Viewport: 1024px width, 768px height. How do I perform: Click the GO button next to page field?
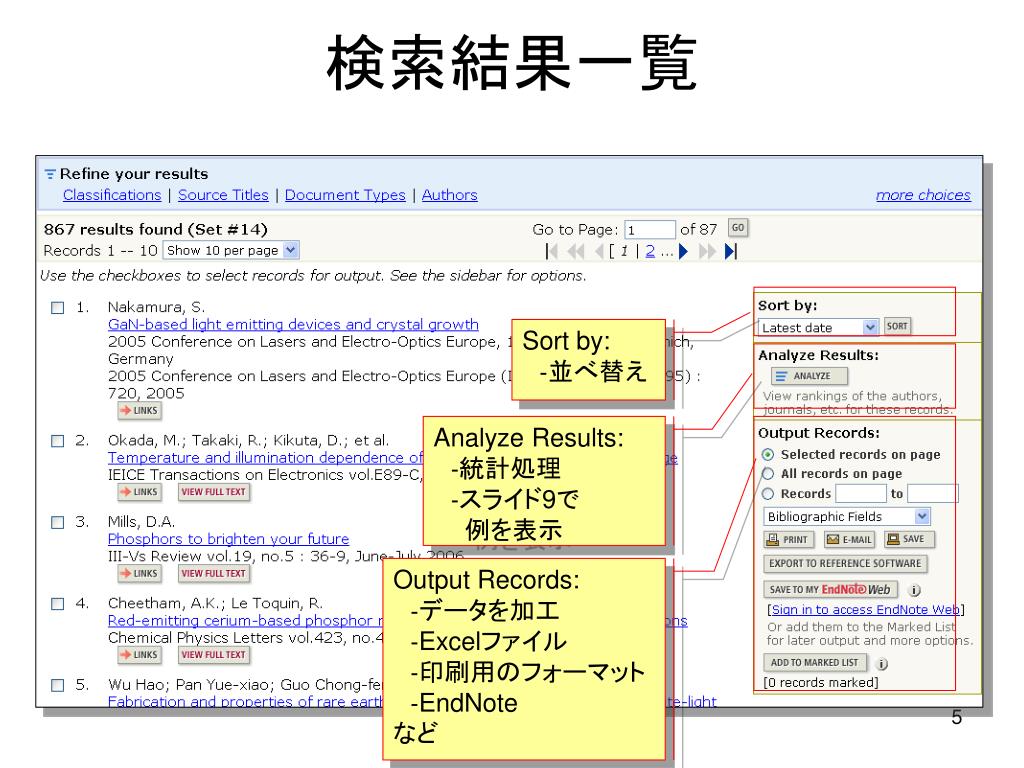[737, 228]
